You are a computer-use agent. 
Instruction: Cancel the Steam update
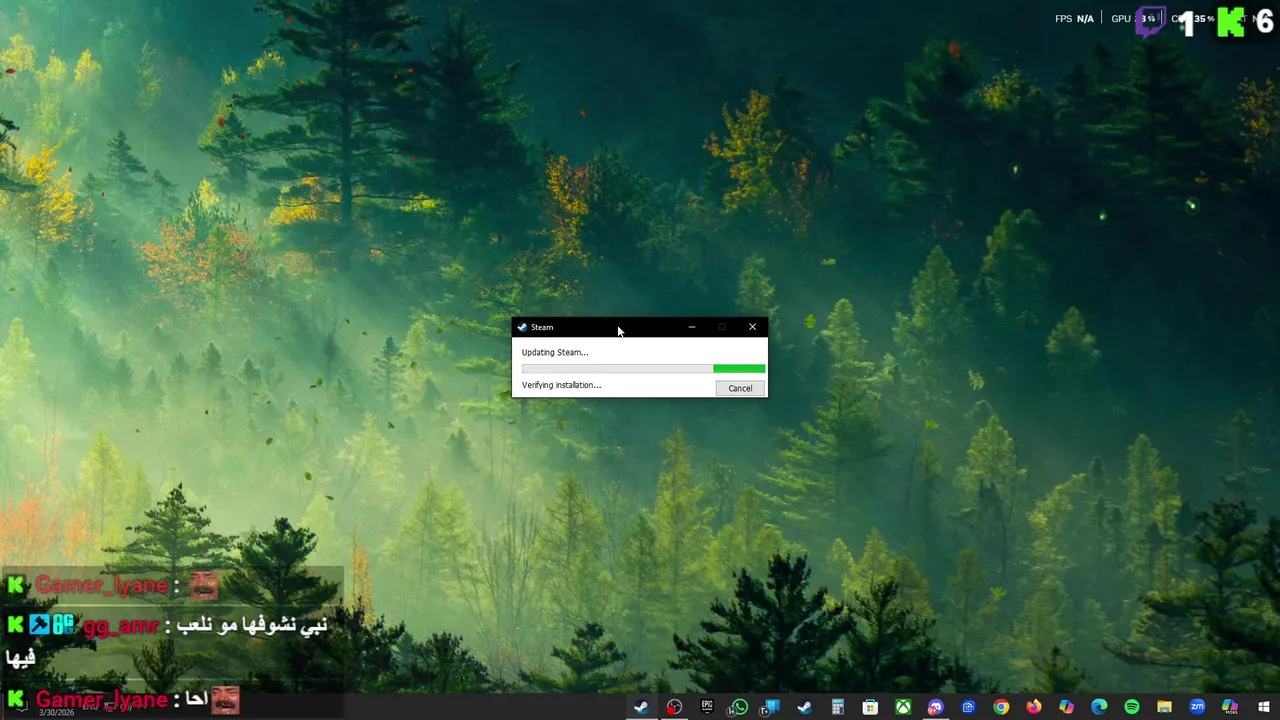click(740, 388)
